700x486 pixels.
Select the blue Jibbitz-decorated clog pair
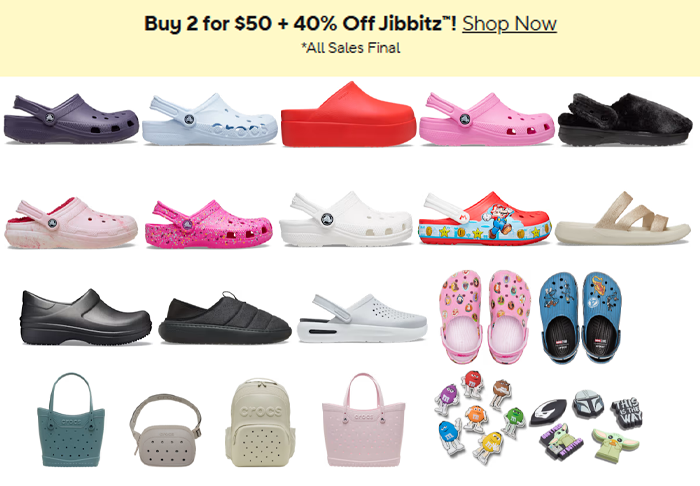pos(580,317)
